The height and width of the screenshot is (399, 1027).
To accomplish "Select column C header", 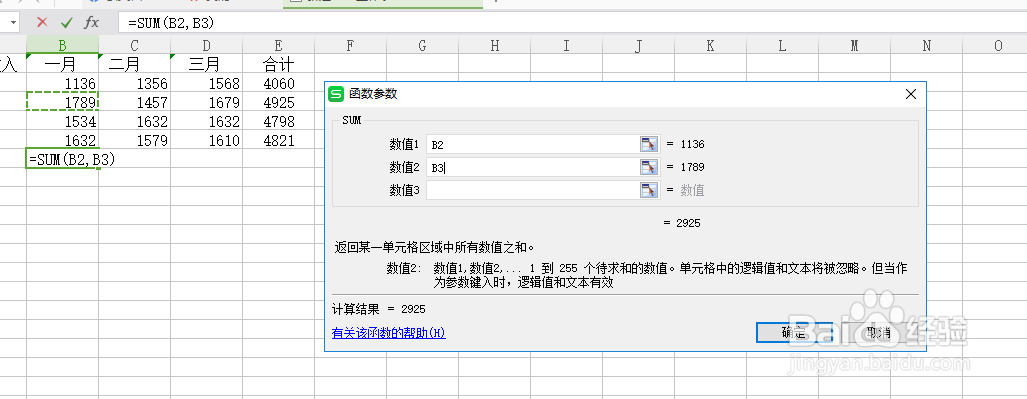I will [134, 45].
